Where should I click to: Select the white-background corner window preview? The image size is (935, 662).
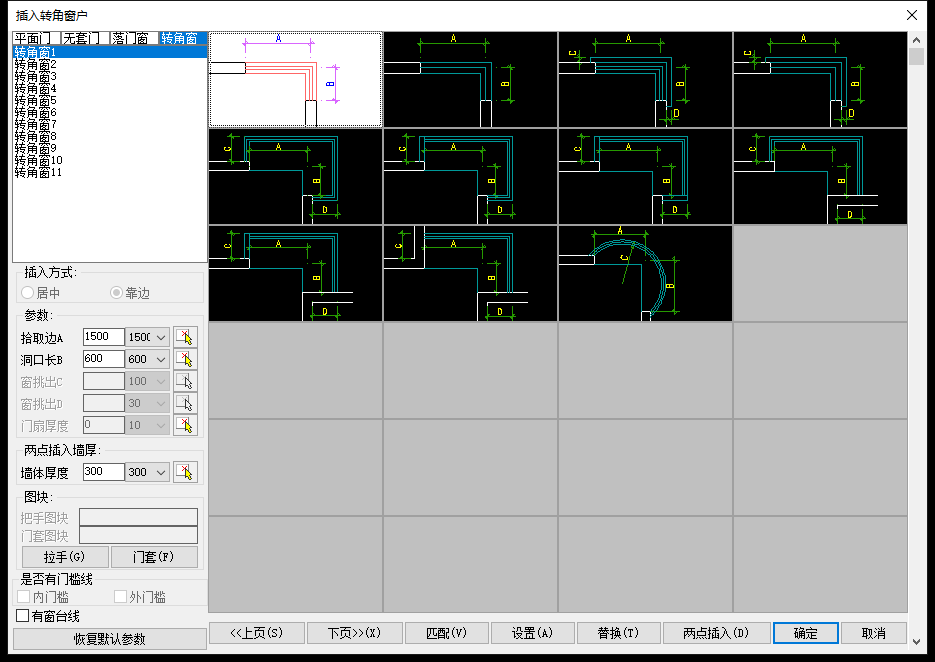[295, 79]
